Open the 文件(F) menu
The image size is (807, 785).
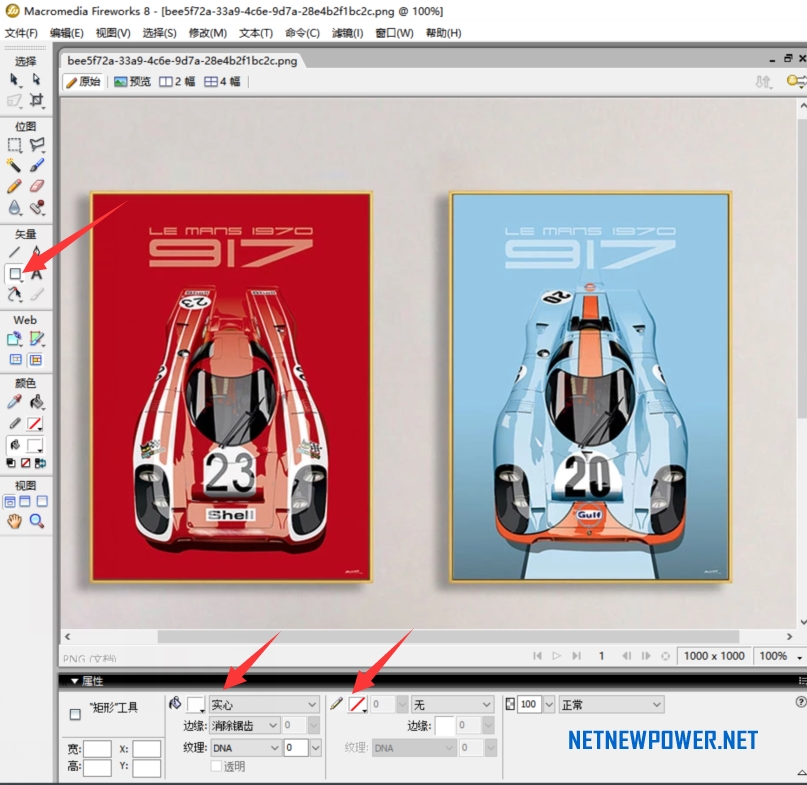pyautogui.click(x=21, y=33)
